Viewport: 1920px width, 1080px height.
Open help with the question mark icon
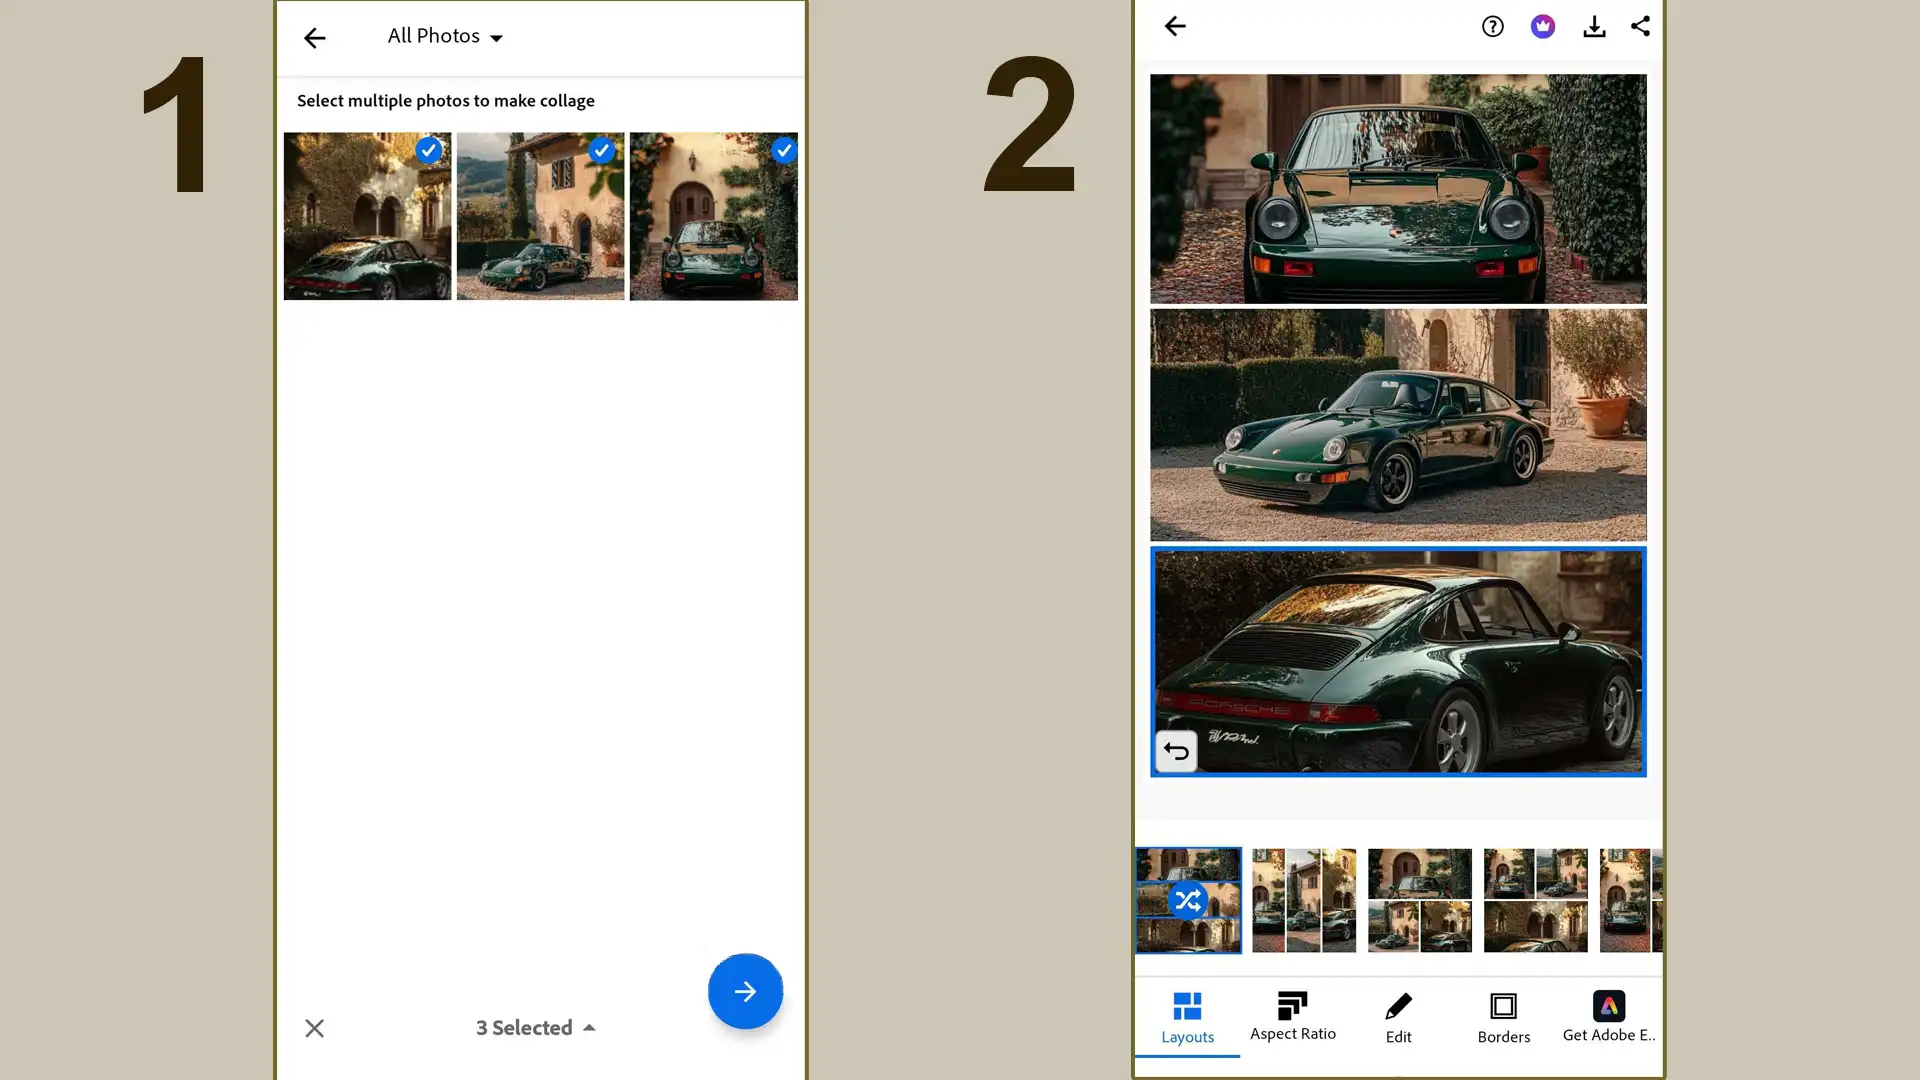click(1493, 26)
